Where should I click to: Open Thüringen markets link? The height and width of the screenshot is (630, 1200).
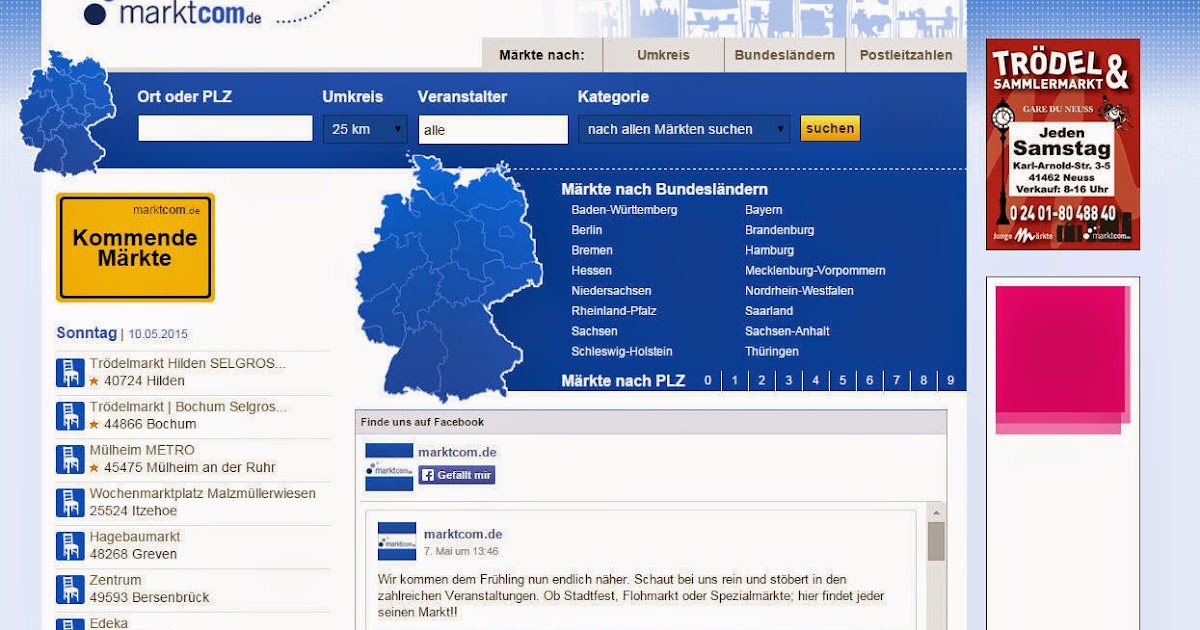[772, 351]
